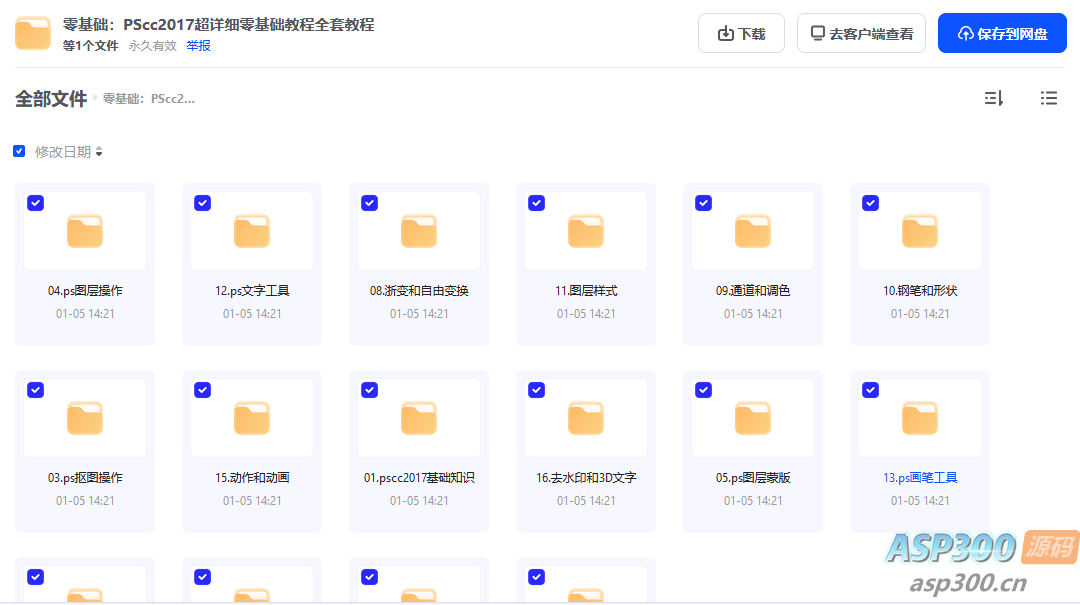
Task: Open the 01.pscc2017基础知识 folder icon
Action: coord(419,418)
